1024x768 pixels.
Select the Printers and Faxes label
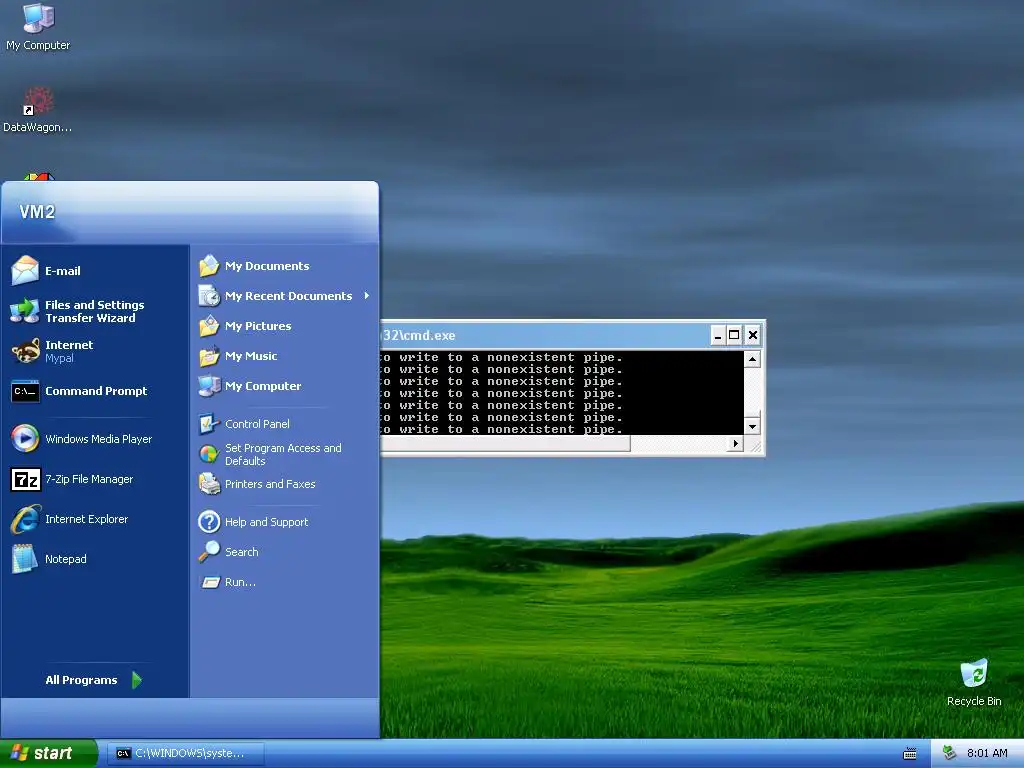tap(270, 484)
